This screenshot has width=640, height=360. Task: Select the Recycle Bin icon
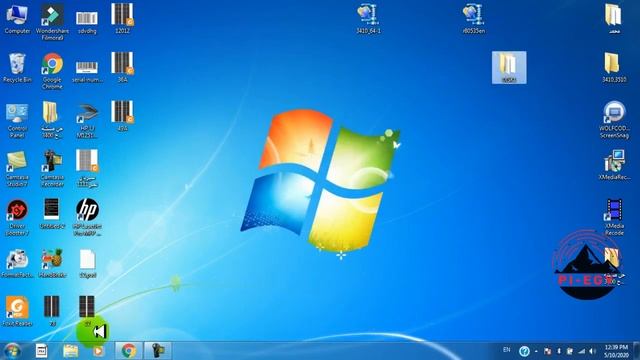coord(17,68)
